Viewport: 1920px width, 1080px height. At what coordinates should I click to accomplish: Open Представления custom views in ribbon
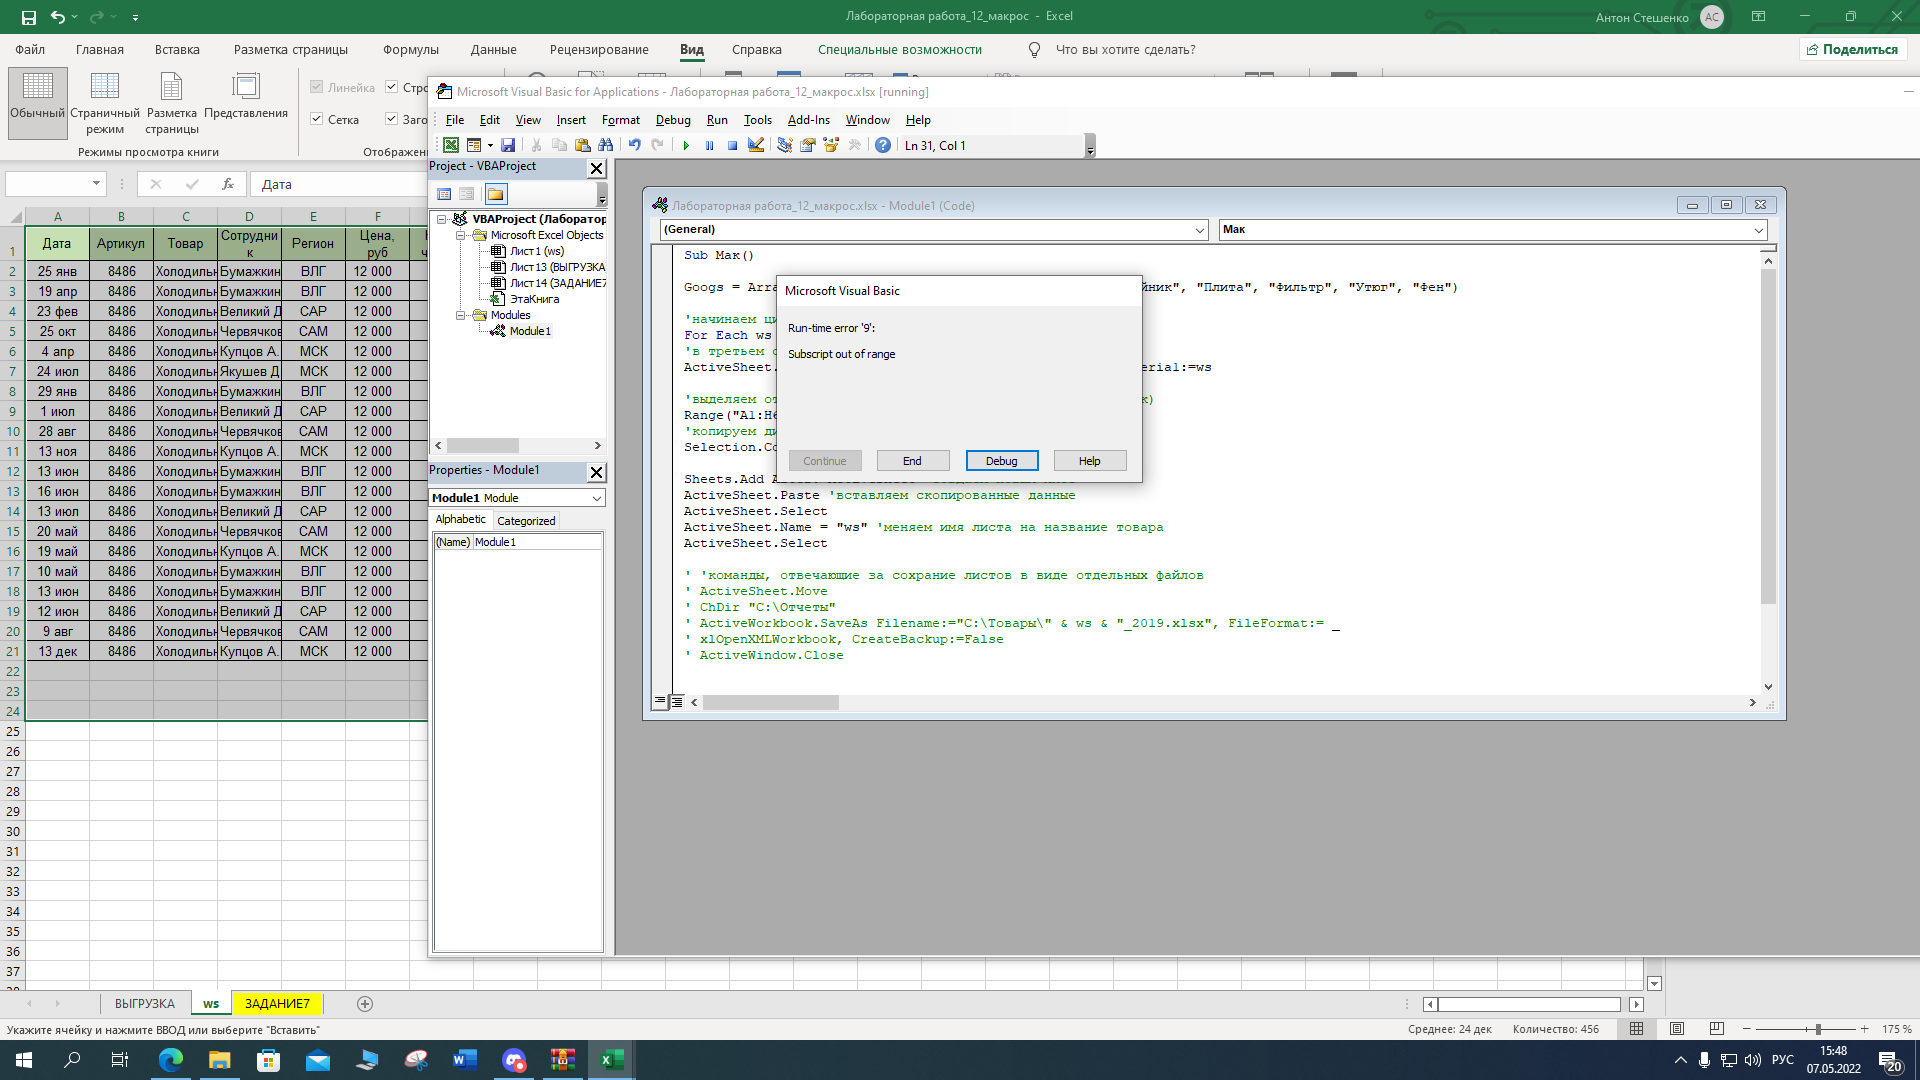[x=246, y=97]
